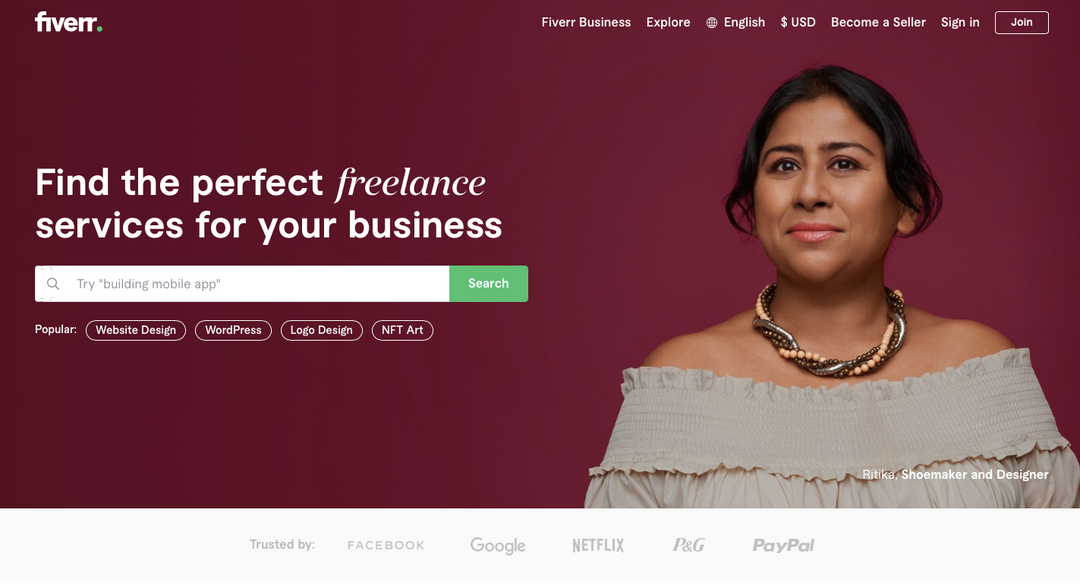
Task: Select the NFT Art popular tag
Action: coord(402,330)
